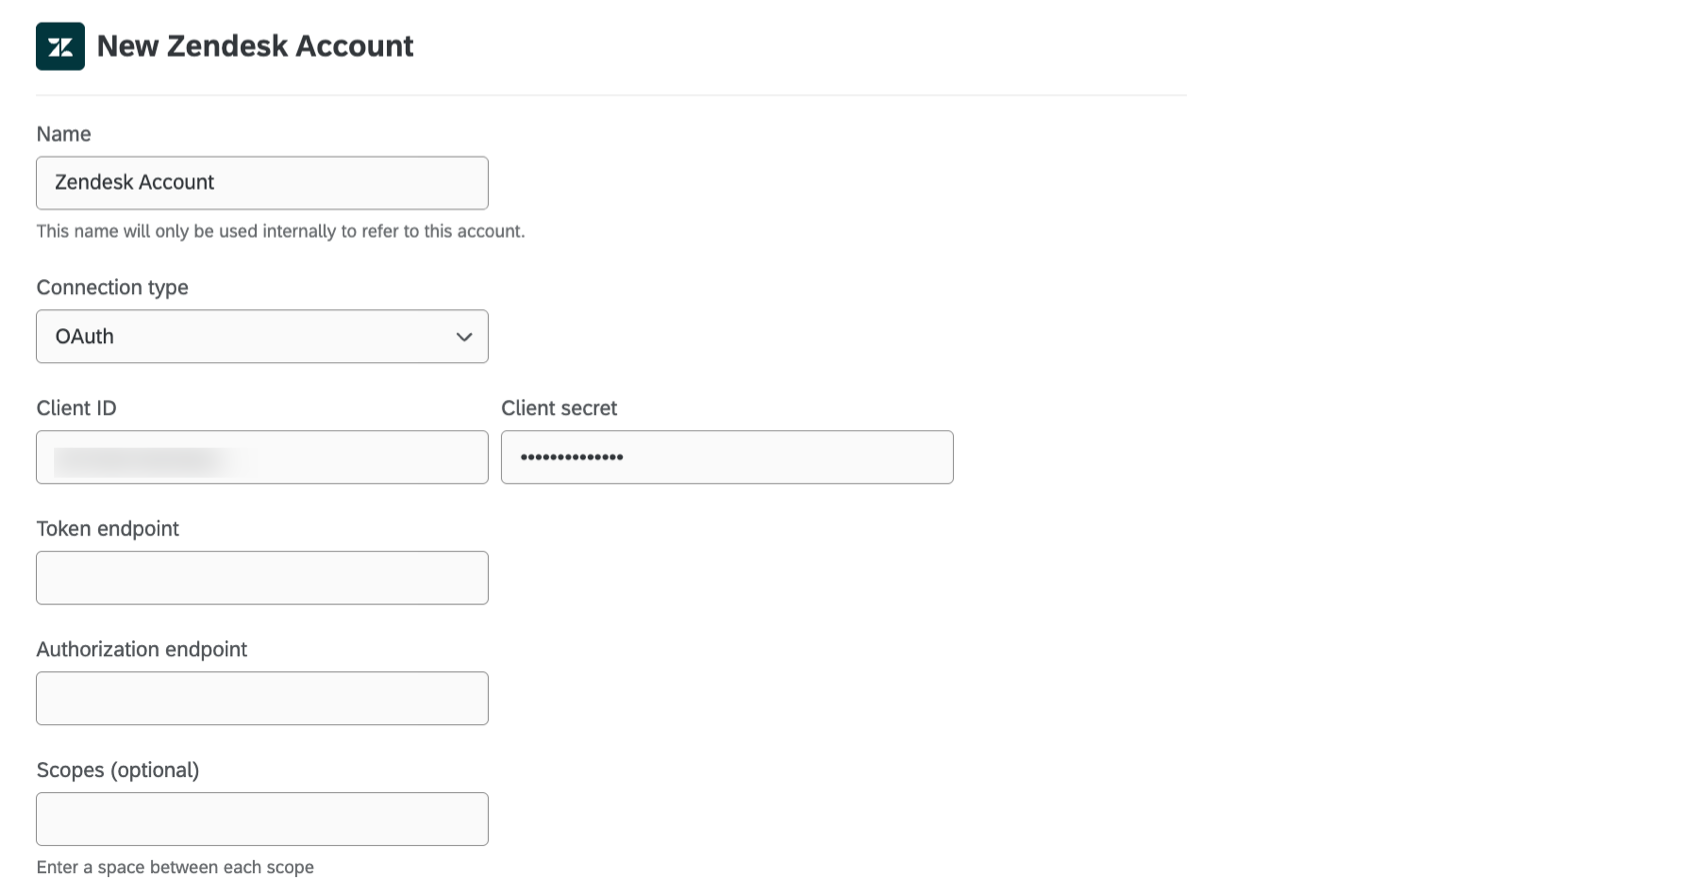This screenshot has width=1700, height=890.
Task: Click the Client secret field
Action: [727, 457]
